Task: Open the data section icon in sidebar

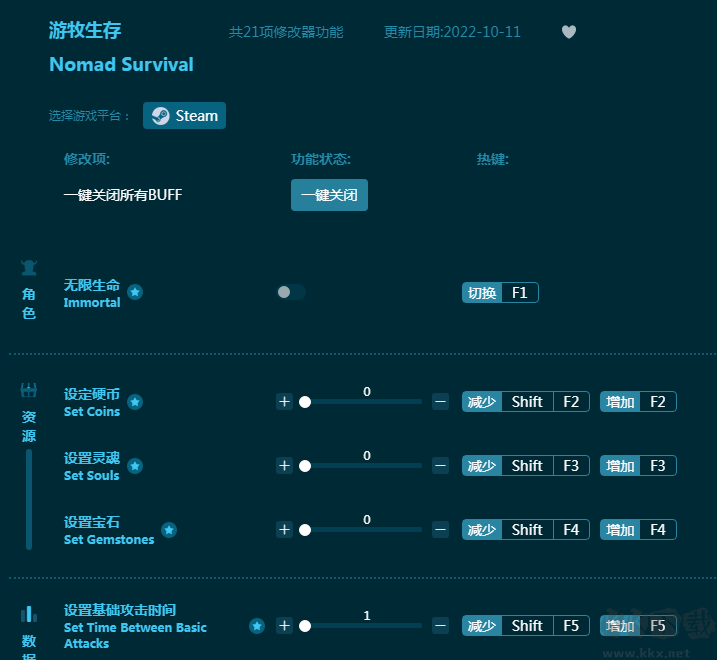Action: tap(29, 614)
